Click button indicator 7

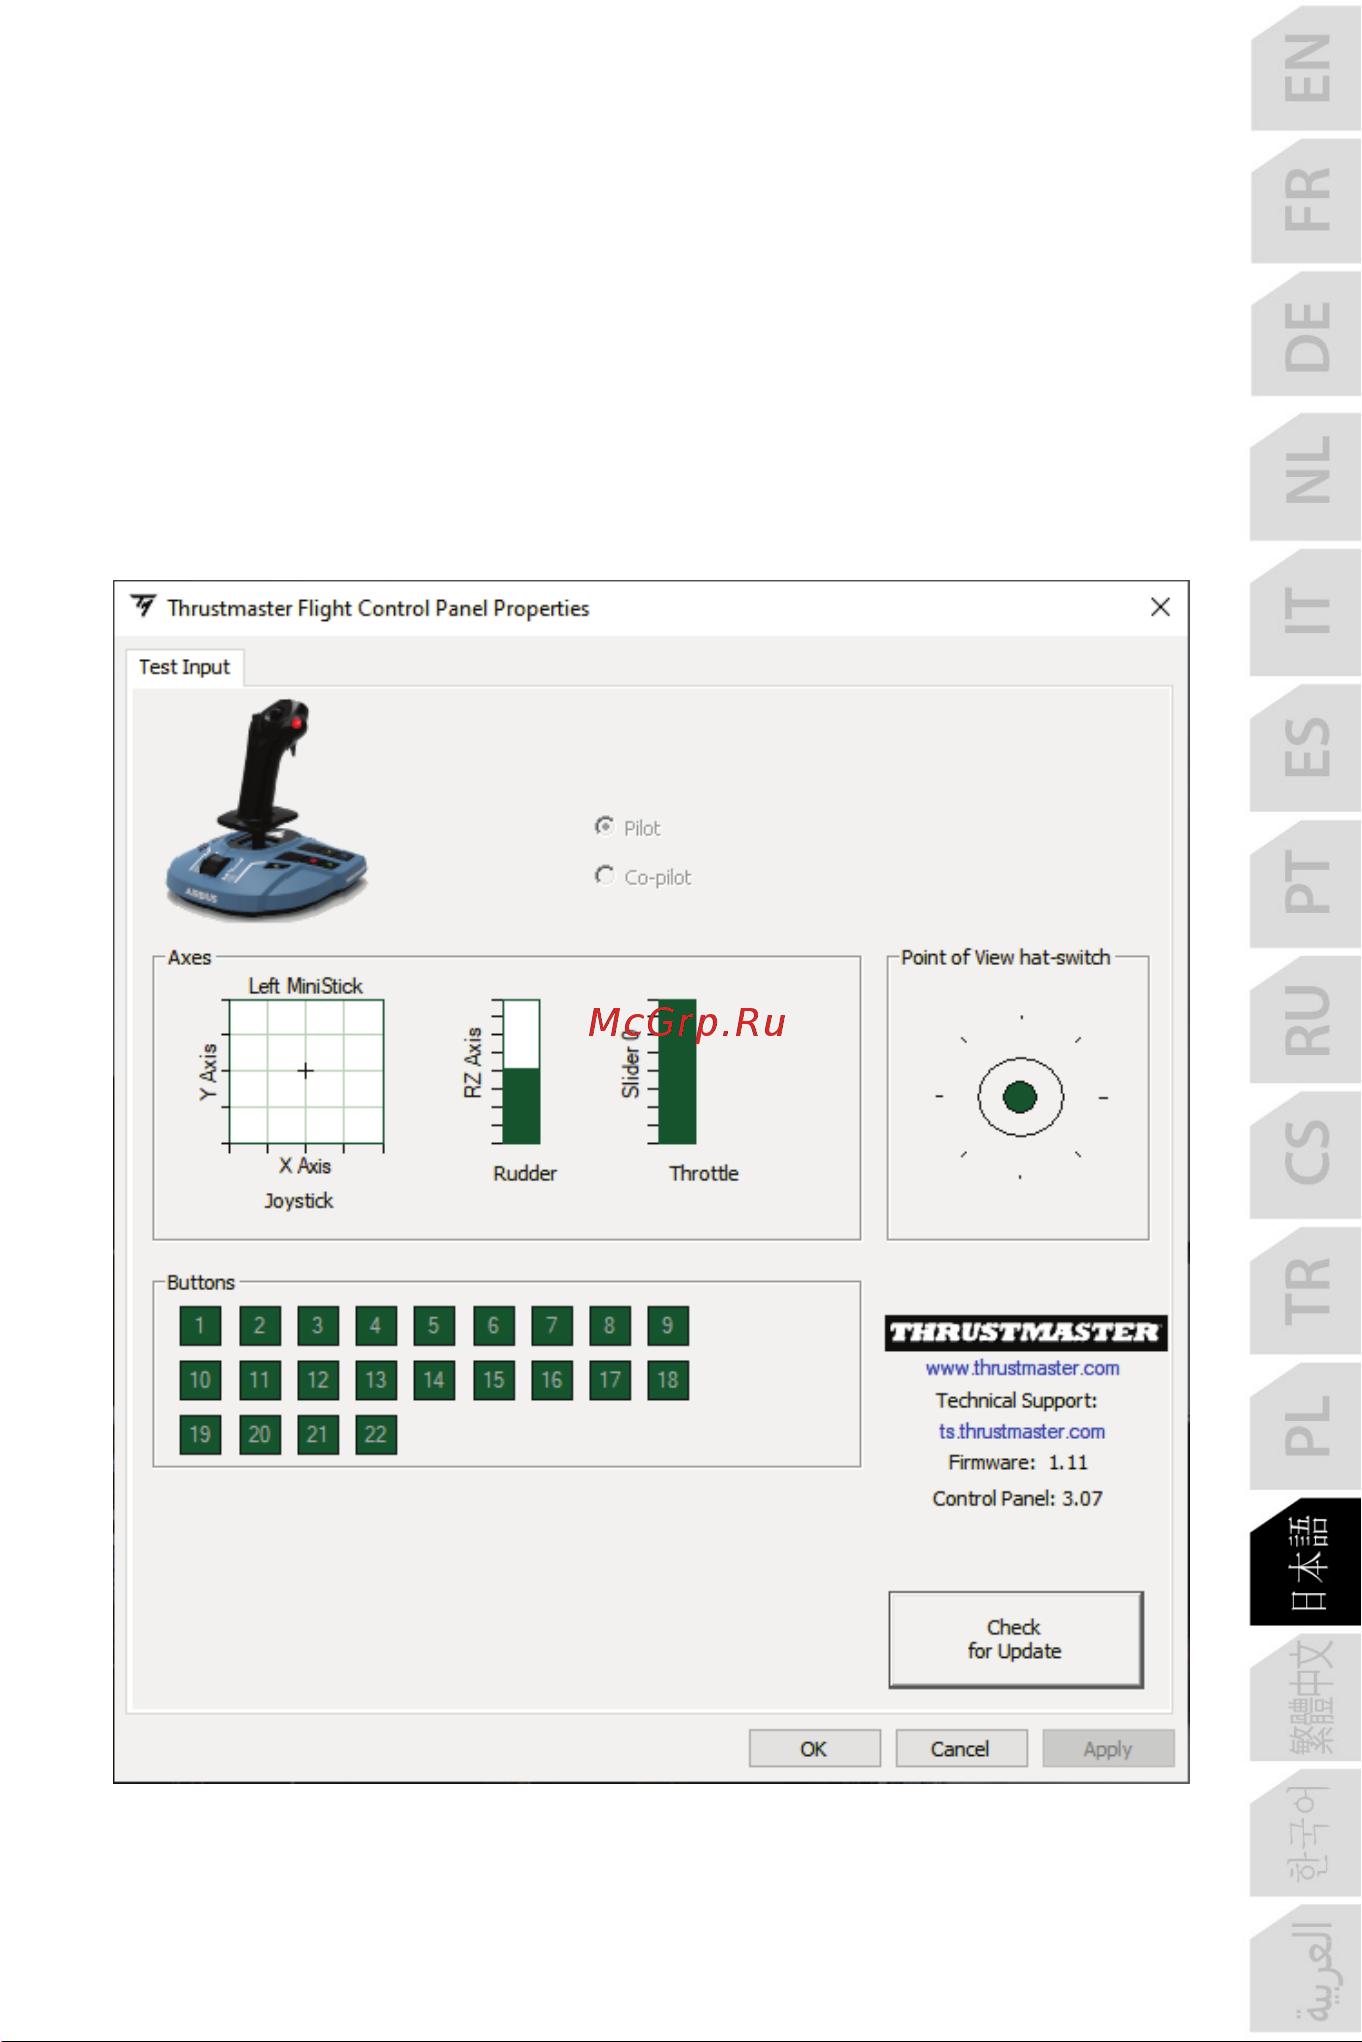click(x=551, y=1326)
